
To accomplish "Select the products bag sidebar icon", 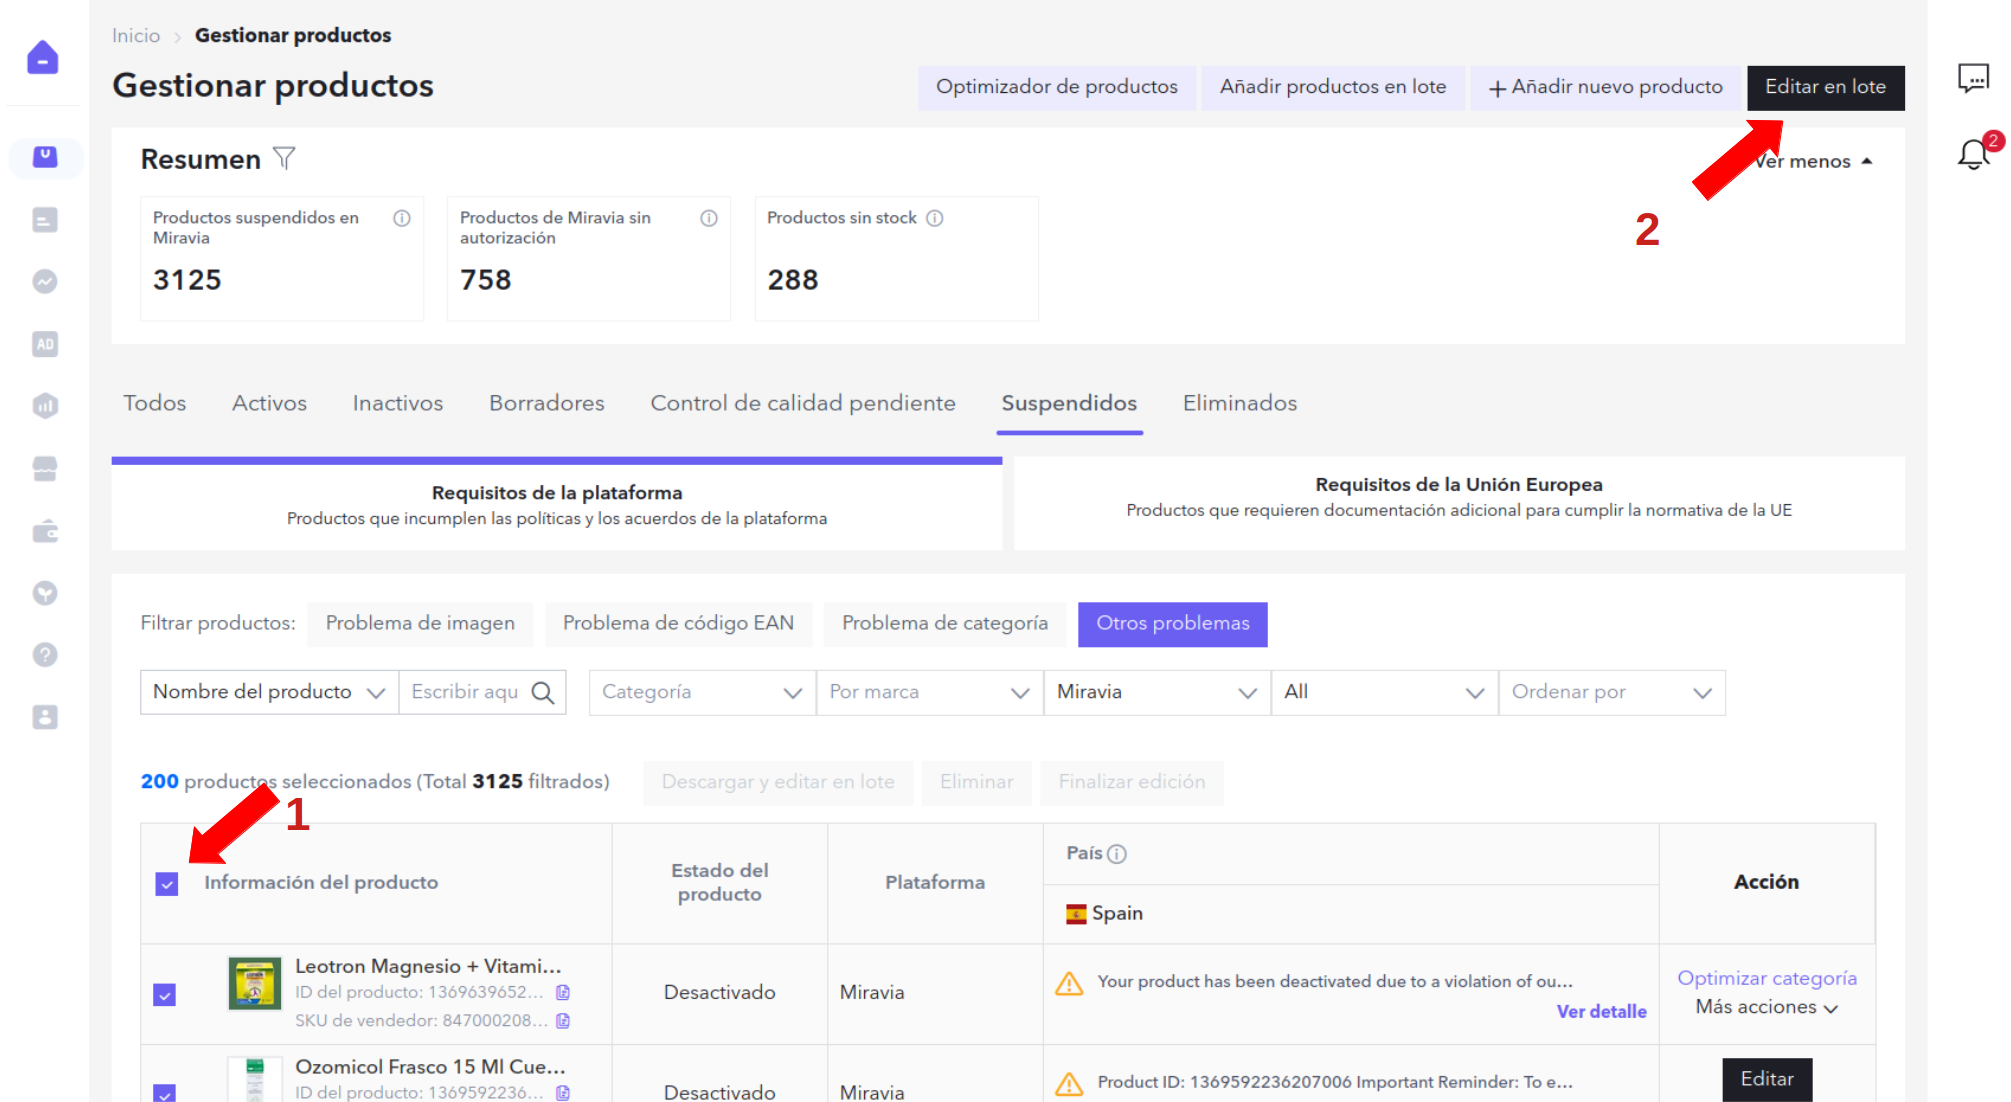I will 45,158.
